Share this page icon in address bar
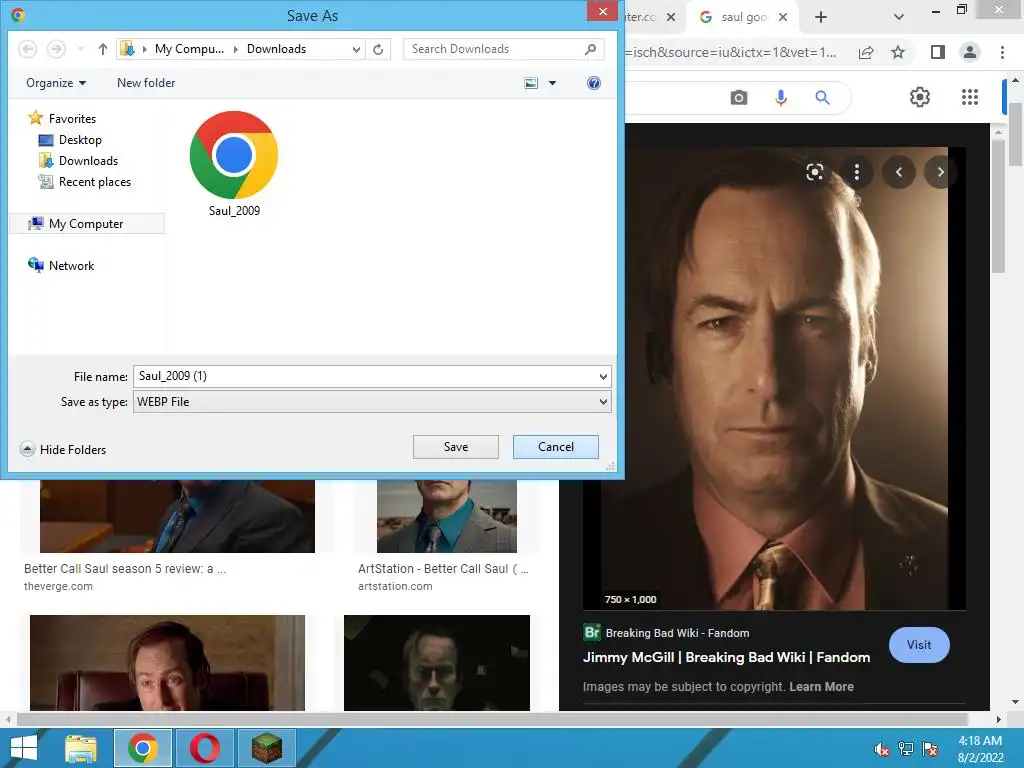The height and width of the screenshot is (768, 1024). (866, 52)
